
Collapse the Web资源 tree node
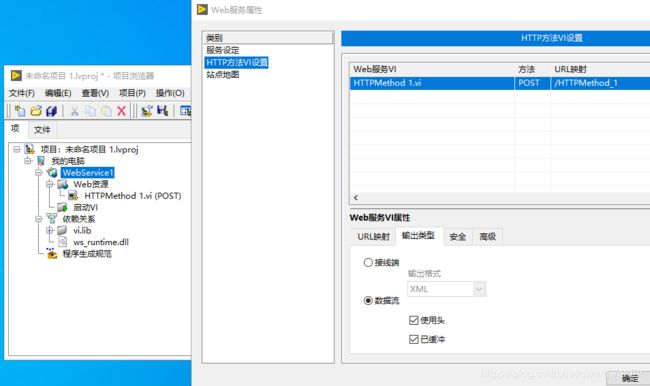(x=49, y=184)
